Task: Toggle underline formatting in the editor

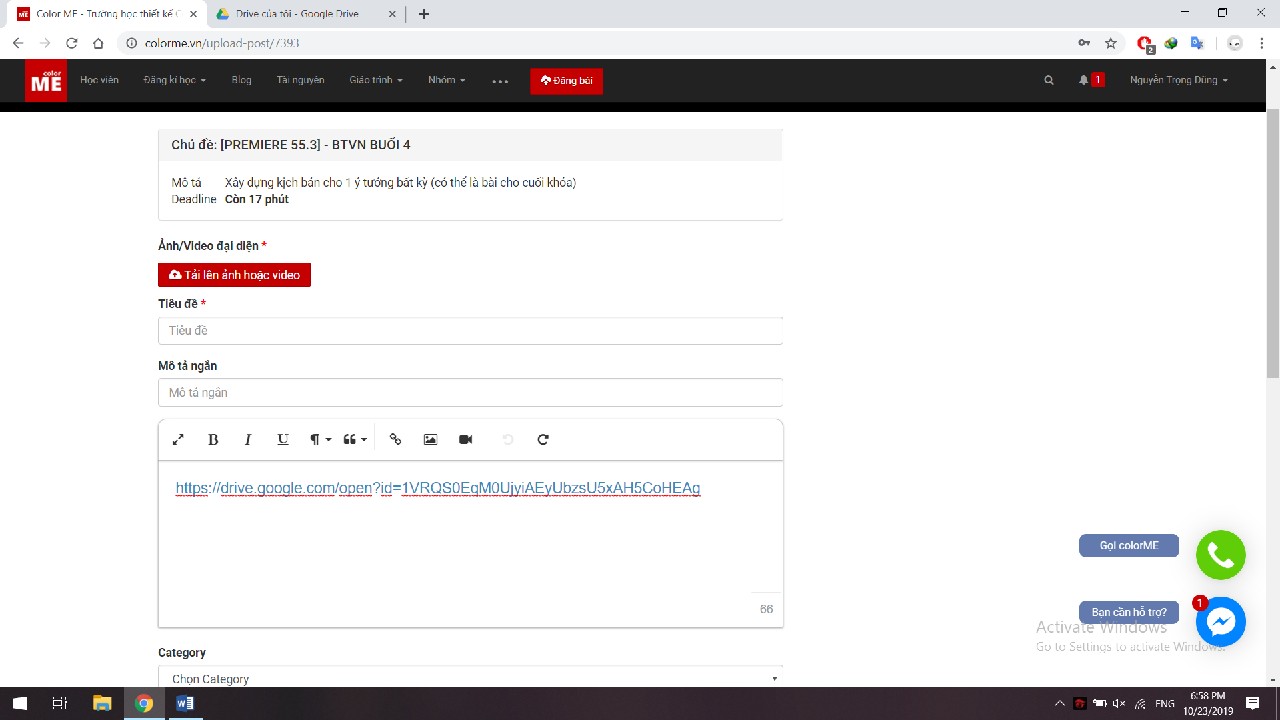Action: tap(283, 440)
